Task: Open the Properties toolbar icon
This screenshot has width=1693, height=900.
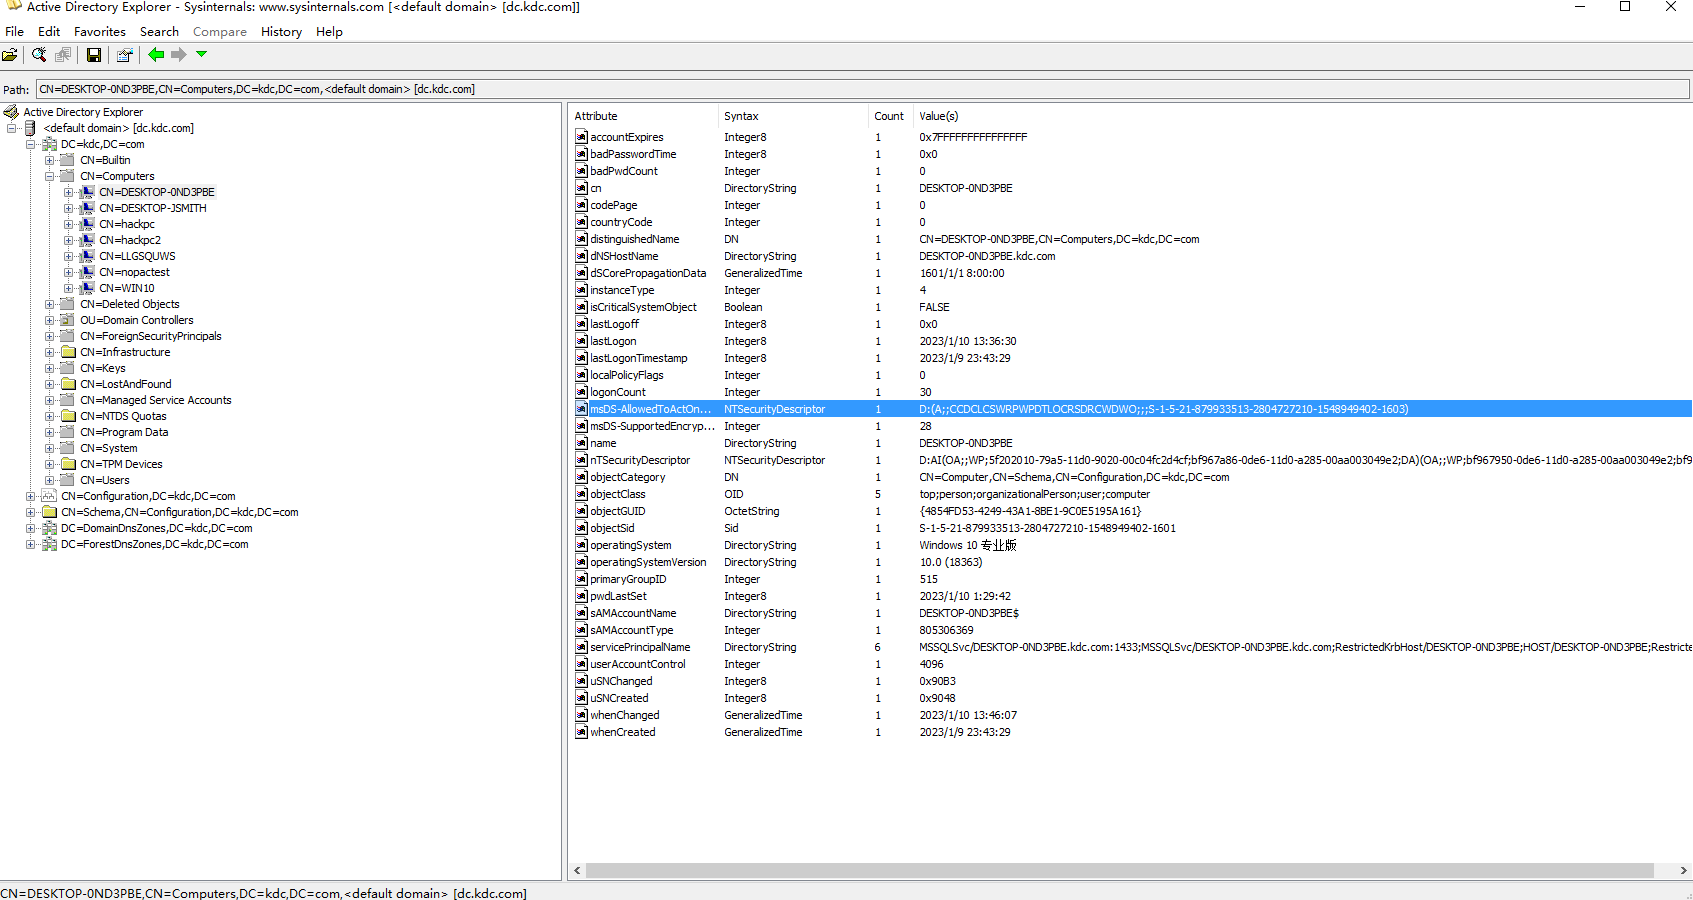Action: click(x=124, y=55)
